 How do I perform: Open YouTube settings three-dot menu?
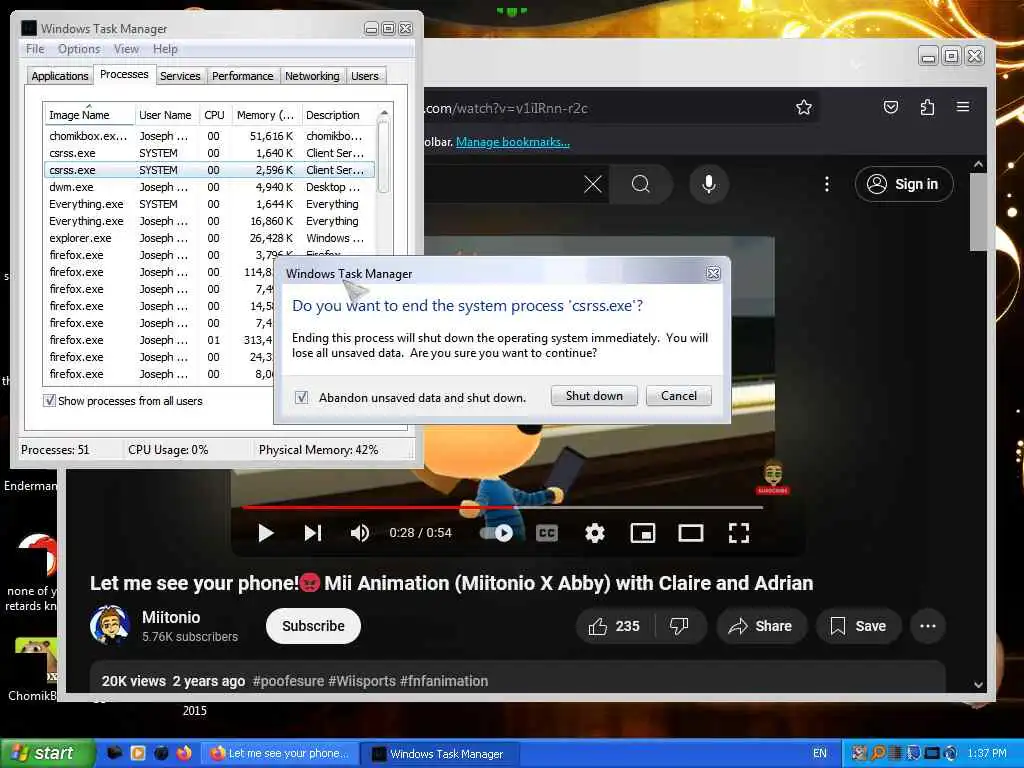pos(827,184)
